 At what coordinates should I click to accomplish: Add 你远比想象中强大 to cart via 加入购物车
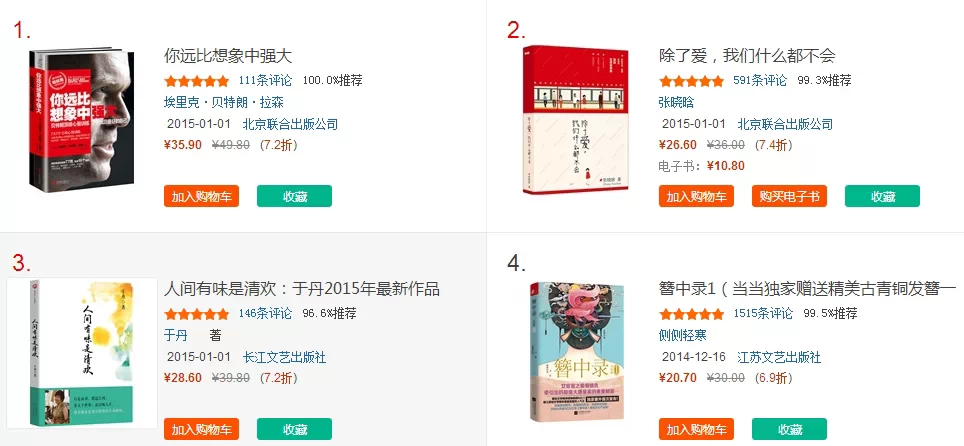(202, 196)
